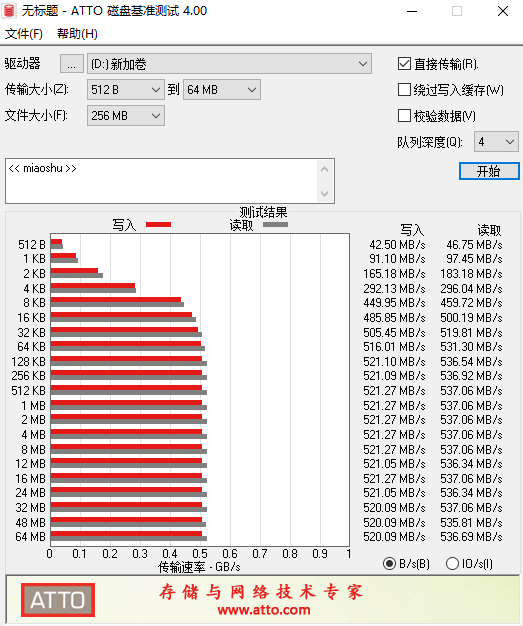Select the B/s radio button
The height and width of the screenshot is (626, 523).
pos(389,563)
